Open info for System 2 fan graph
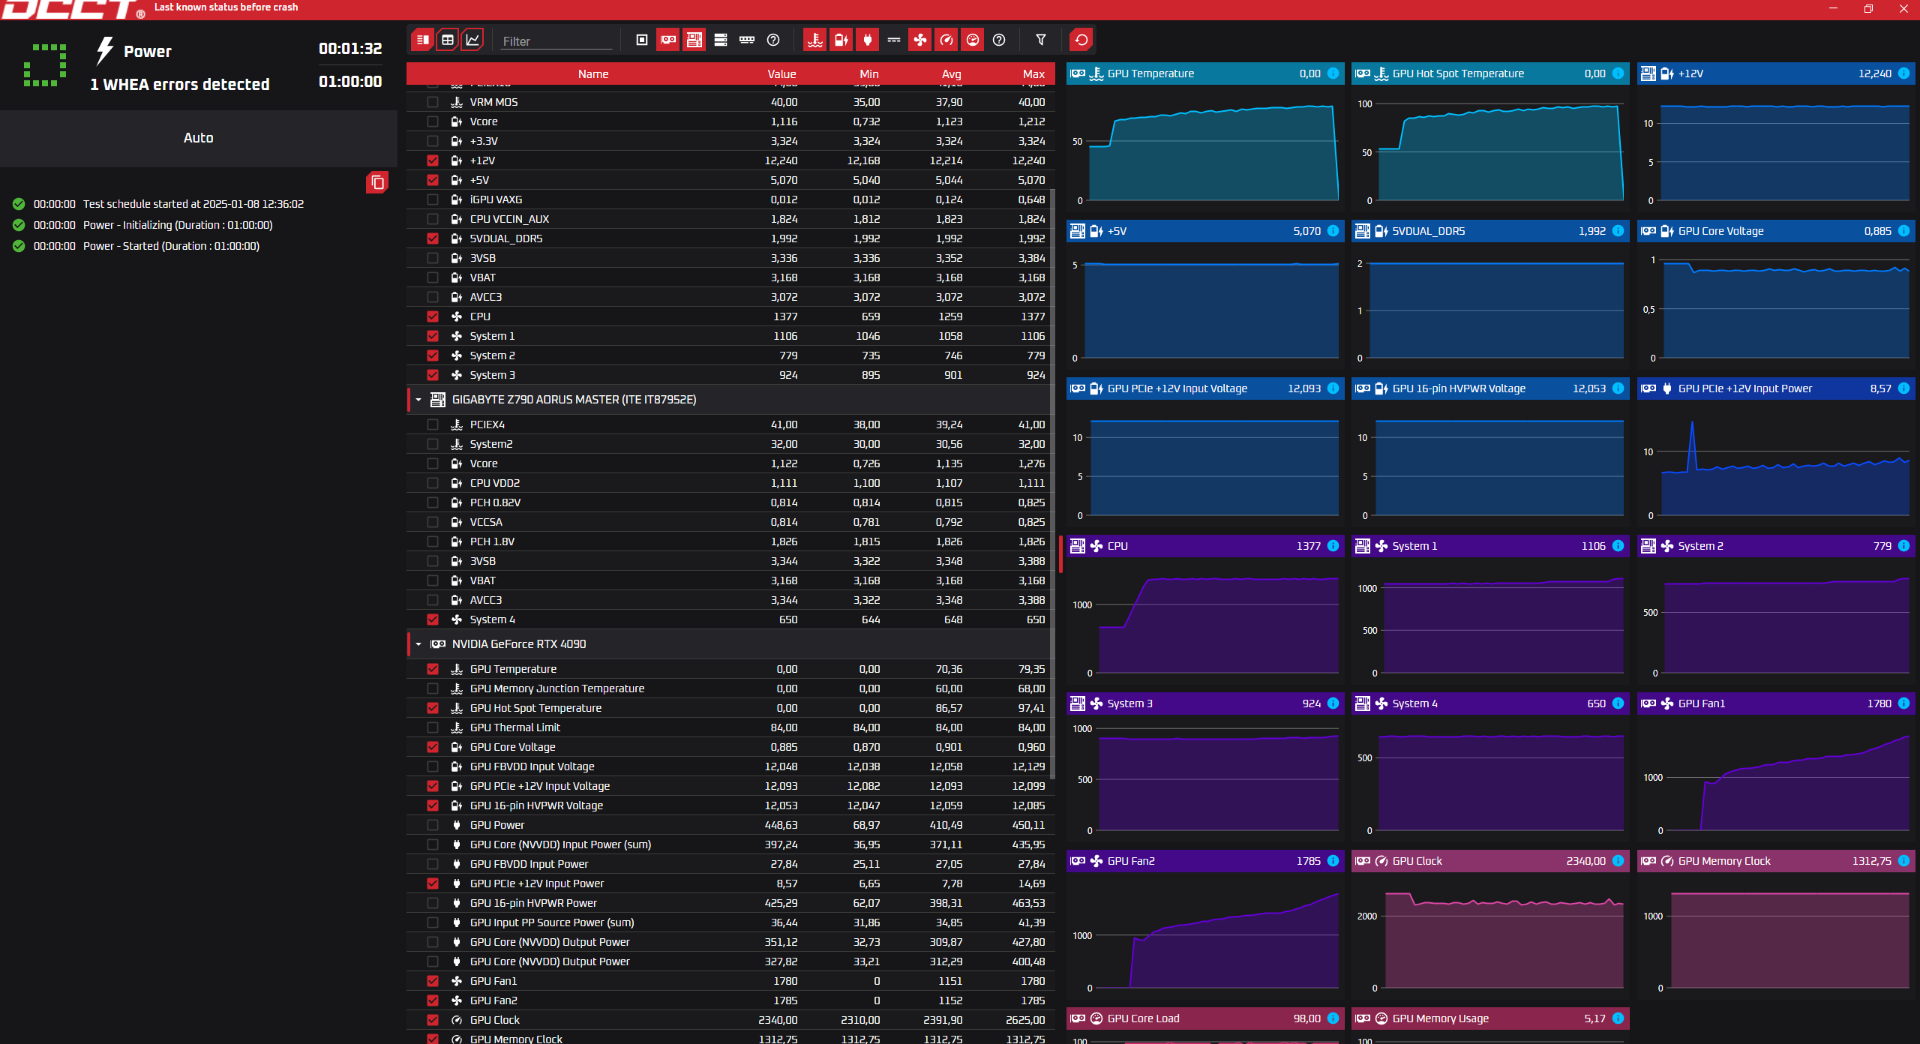 click(x=1903, y=546)
